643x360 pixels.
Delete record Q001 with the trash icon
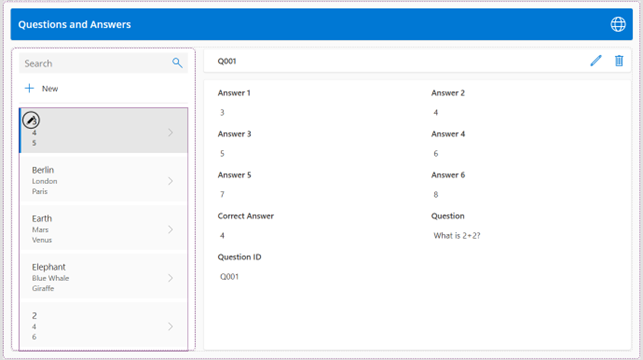click(x=619, y=61)
